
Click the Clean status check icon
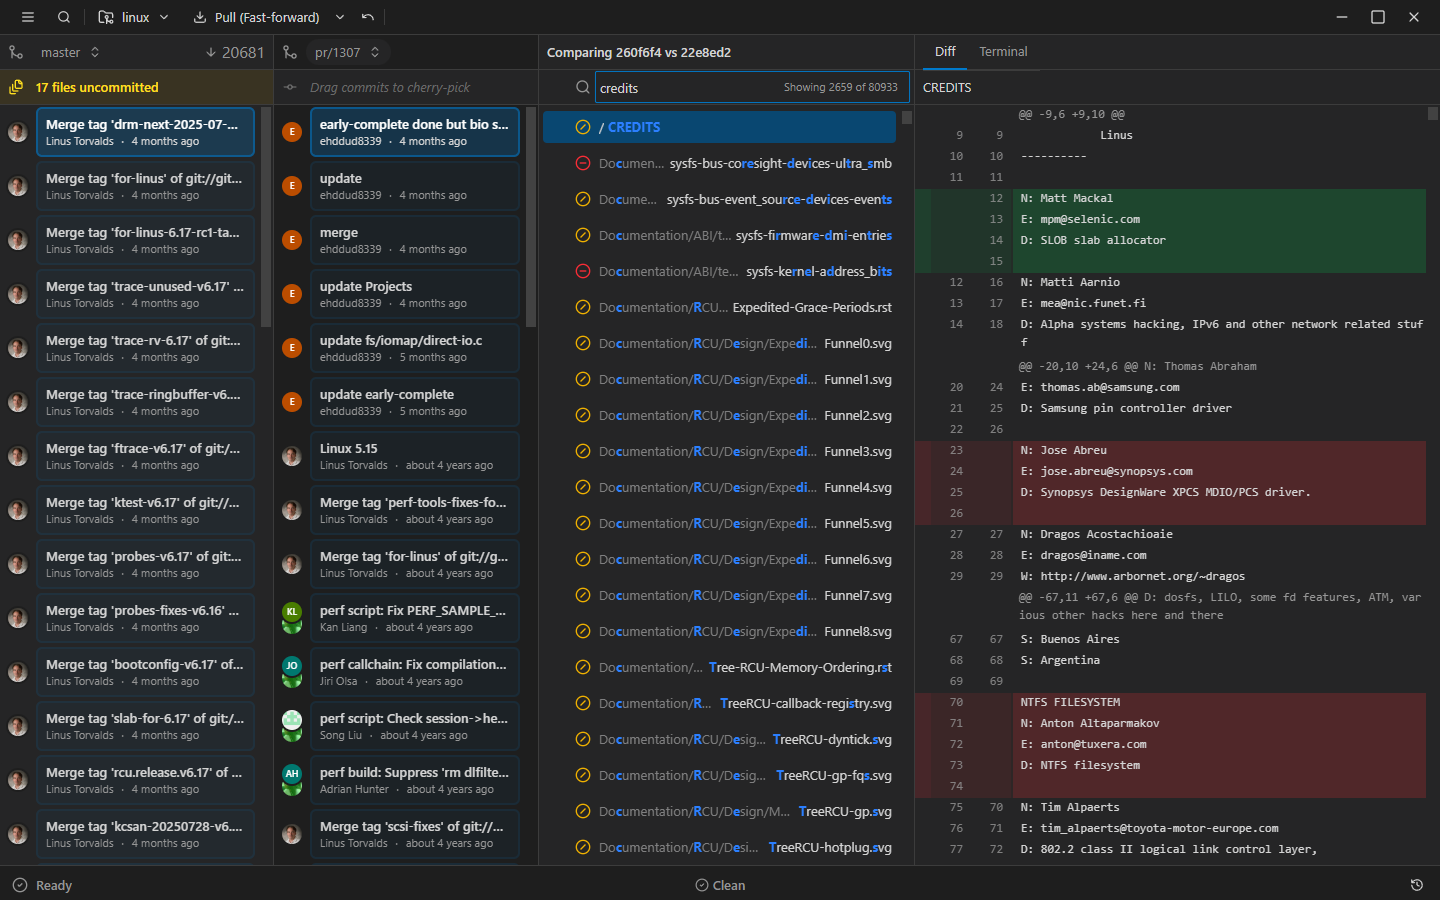(702, 885)
